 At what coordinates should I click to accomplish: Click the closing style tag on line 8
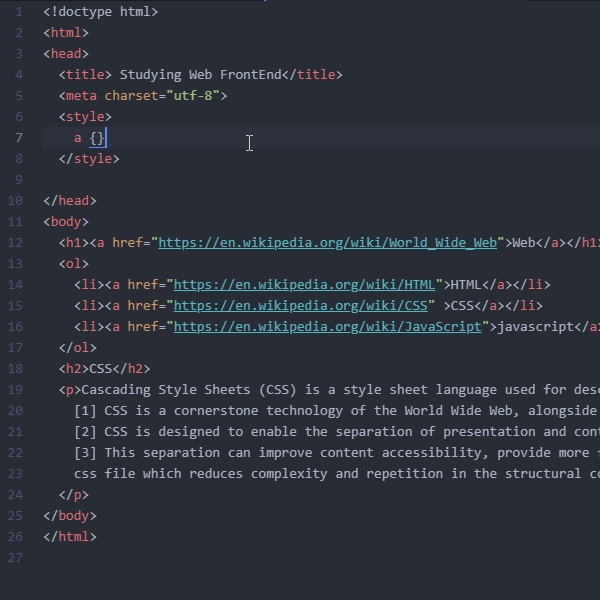tap(89, 159)
